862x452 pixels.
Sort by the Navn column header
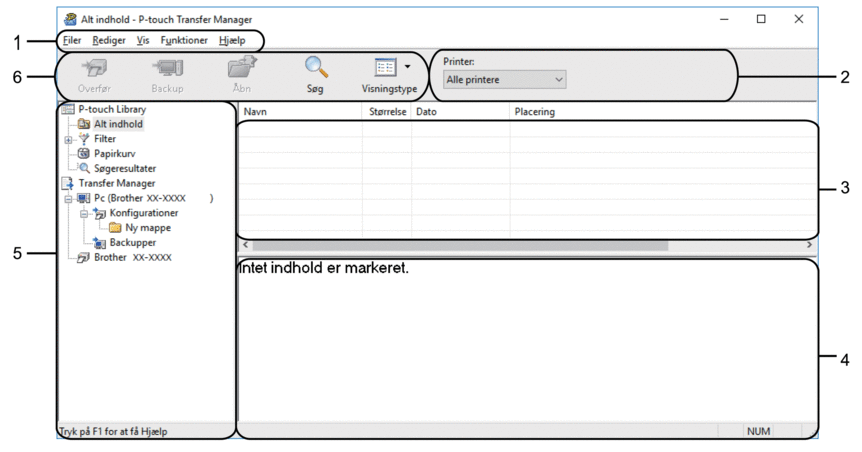(300, 112)
